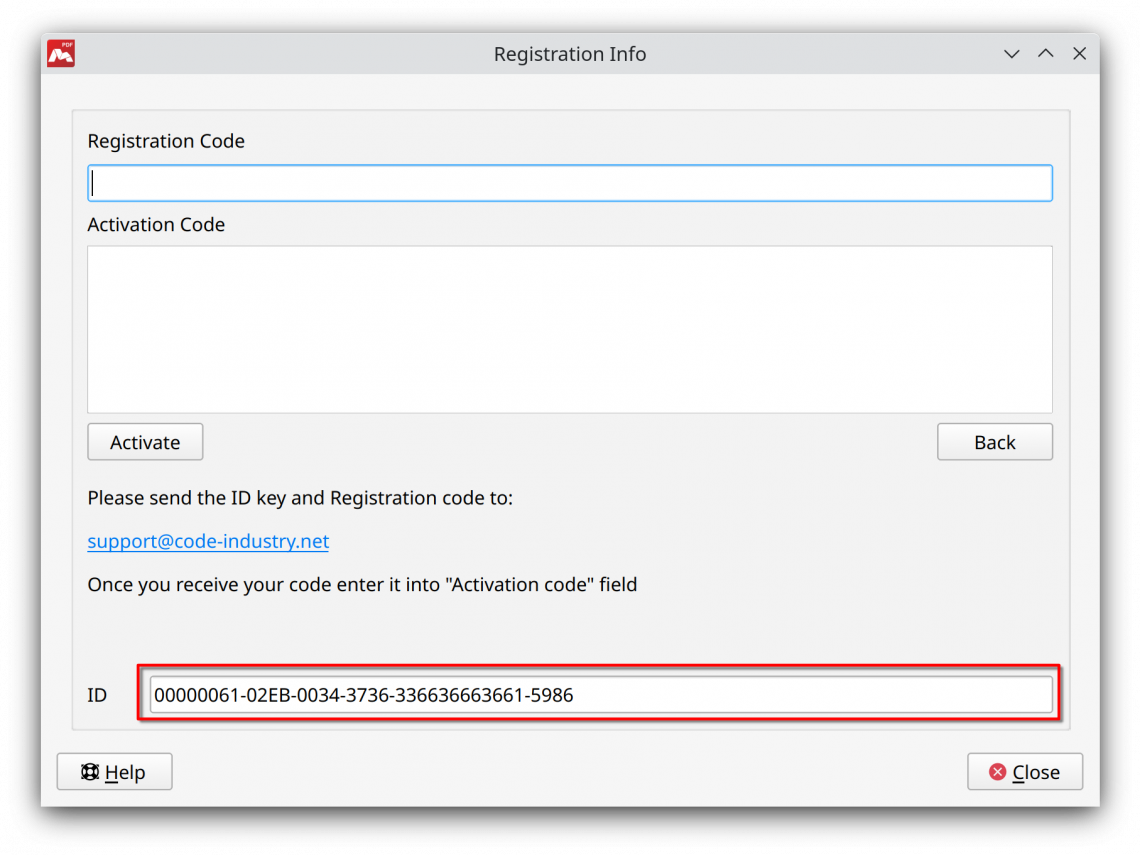Click the Close button at bottom right
The width and height of the screenshot is (1140, 855).
[1024, 771]
